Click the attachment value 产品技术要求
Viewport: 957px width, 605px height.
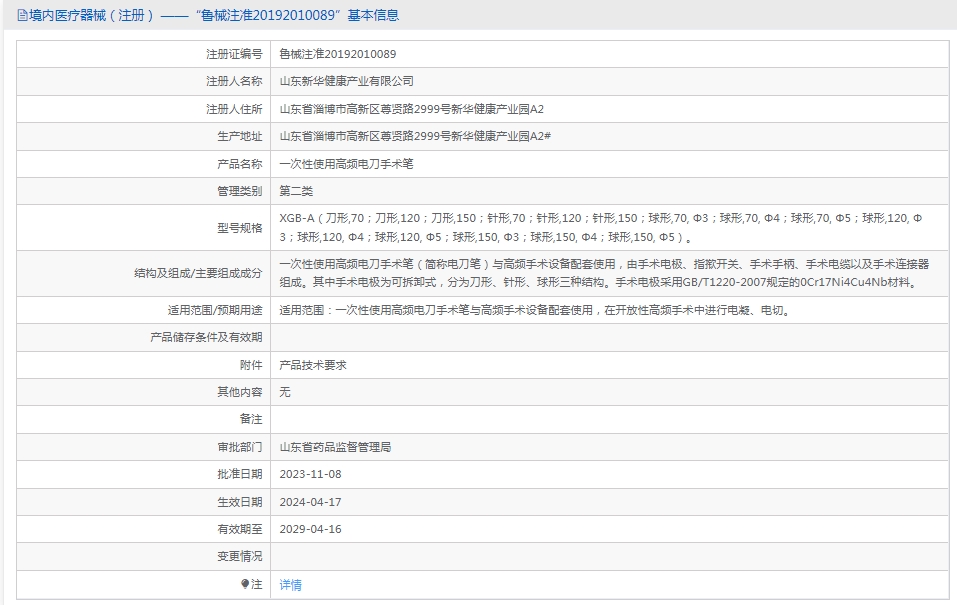click(313, 365)
